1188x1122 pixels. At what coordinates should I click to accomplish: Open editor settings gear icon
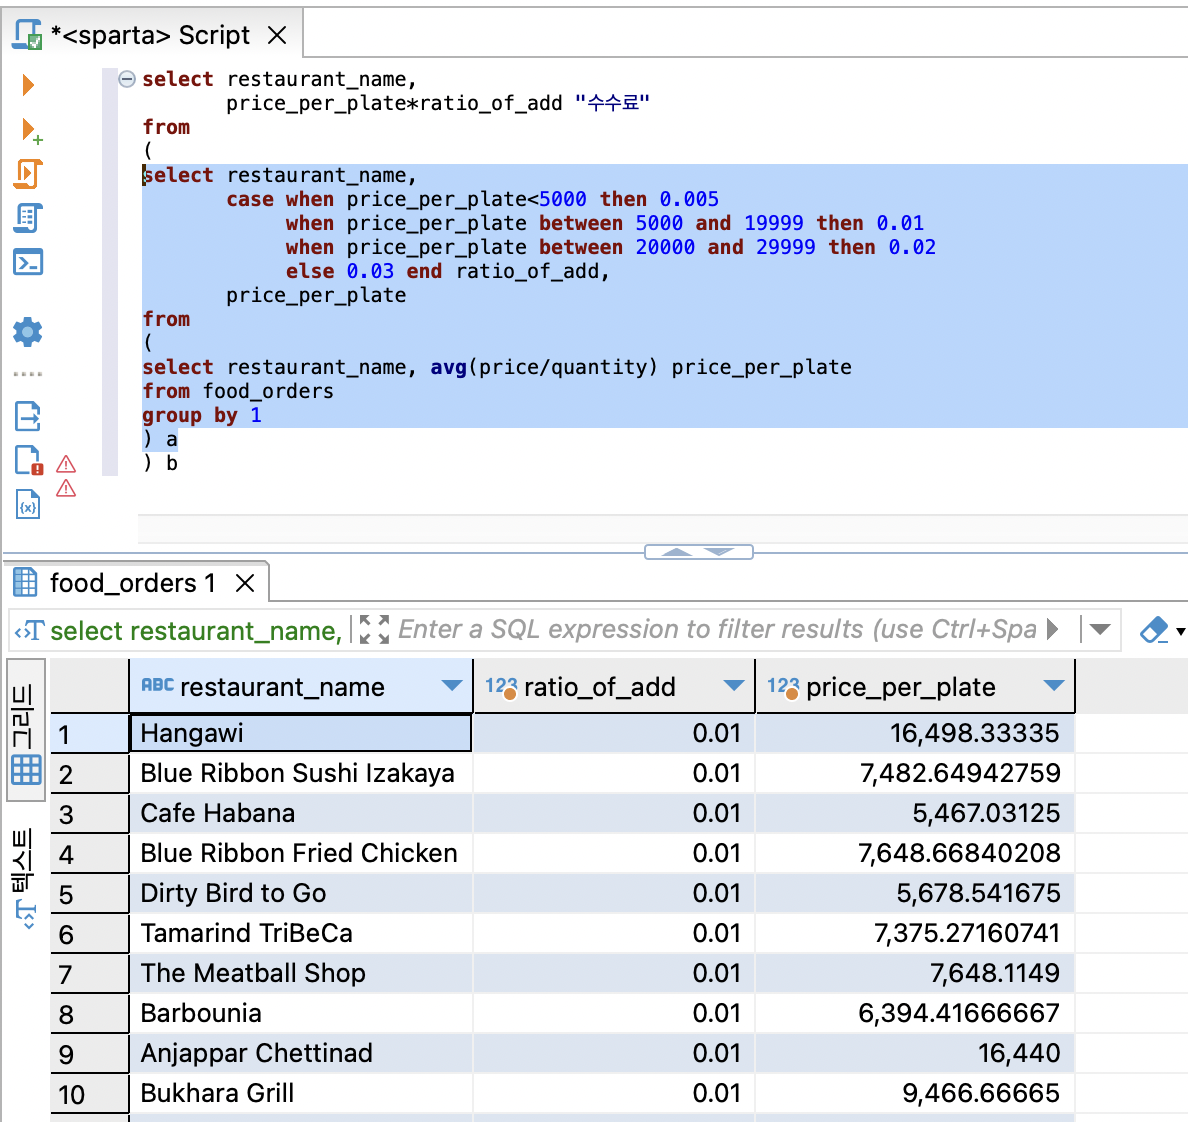[x=28, y=332]
